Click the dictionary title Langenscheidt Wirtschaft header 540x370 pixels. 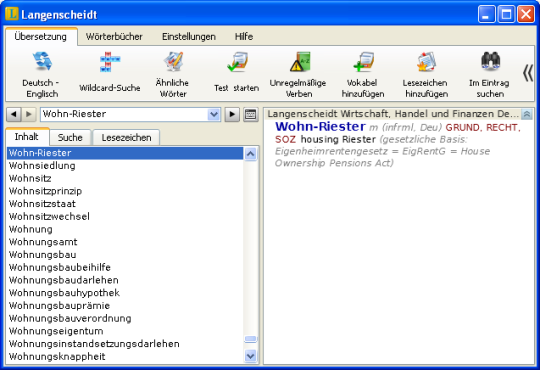(x=393, y=114)
